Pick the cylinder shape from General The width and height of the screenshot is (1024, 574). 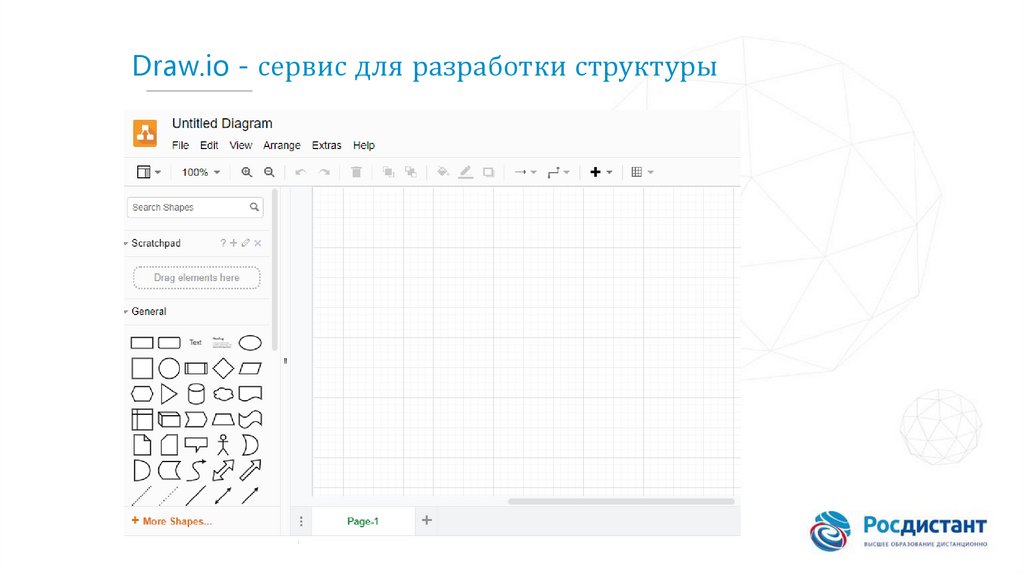tap(196, 394)
